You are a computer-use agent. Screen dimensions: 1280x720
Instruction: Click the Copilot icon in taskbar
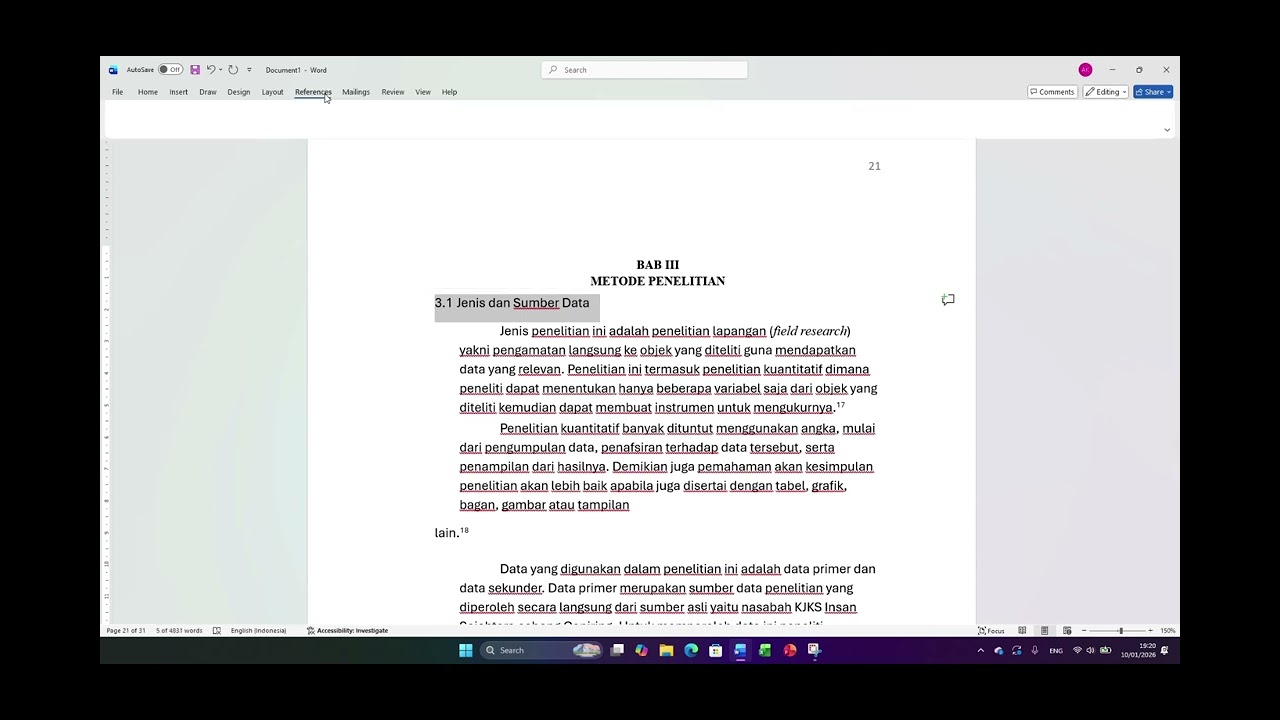pos(641,650)
